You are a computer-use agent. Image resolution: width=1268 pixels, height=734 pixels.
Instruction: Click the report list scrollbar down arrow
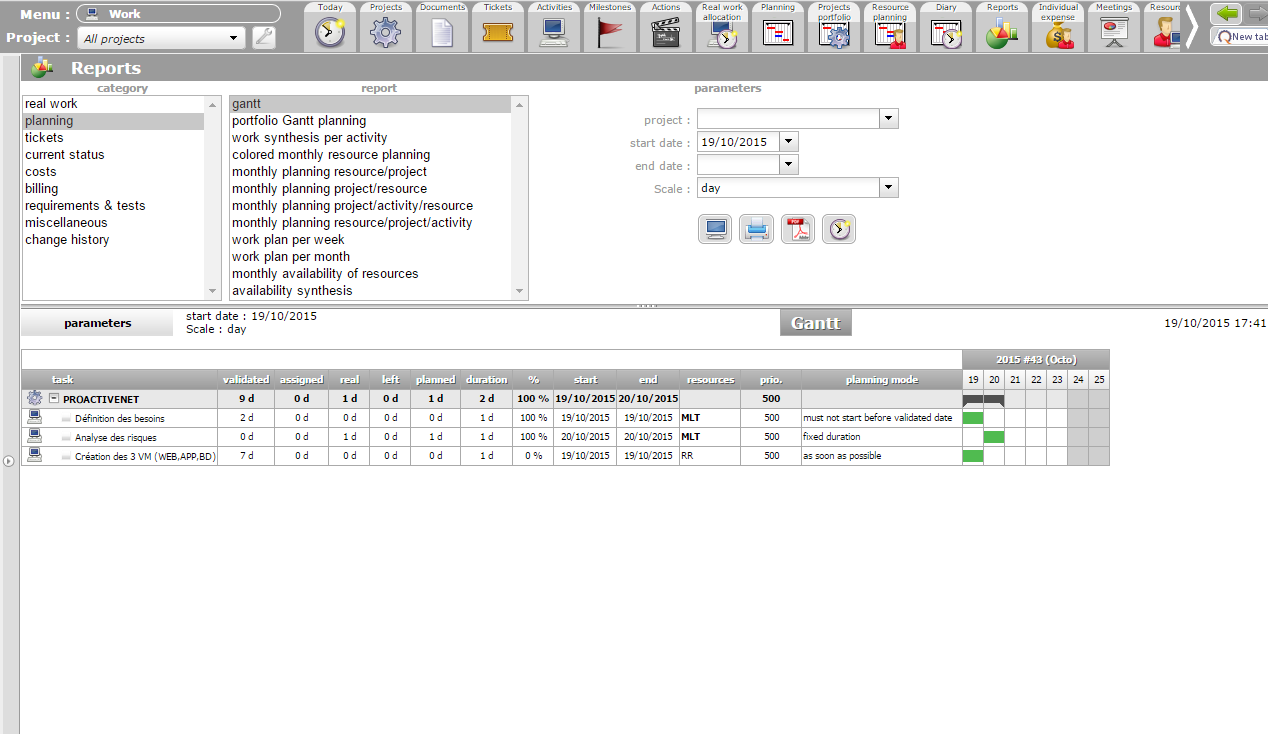point(519,291)
